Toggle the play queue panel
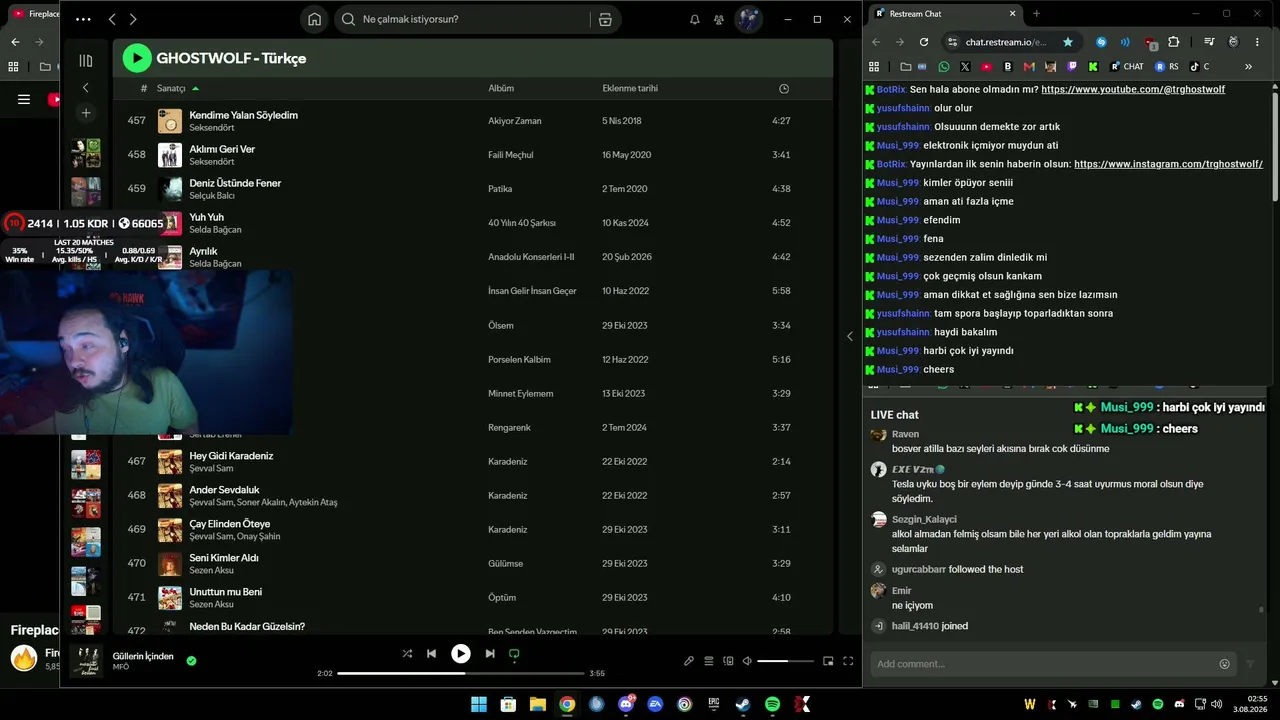Viewport: 1280px width, 720px height. 709,661
